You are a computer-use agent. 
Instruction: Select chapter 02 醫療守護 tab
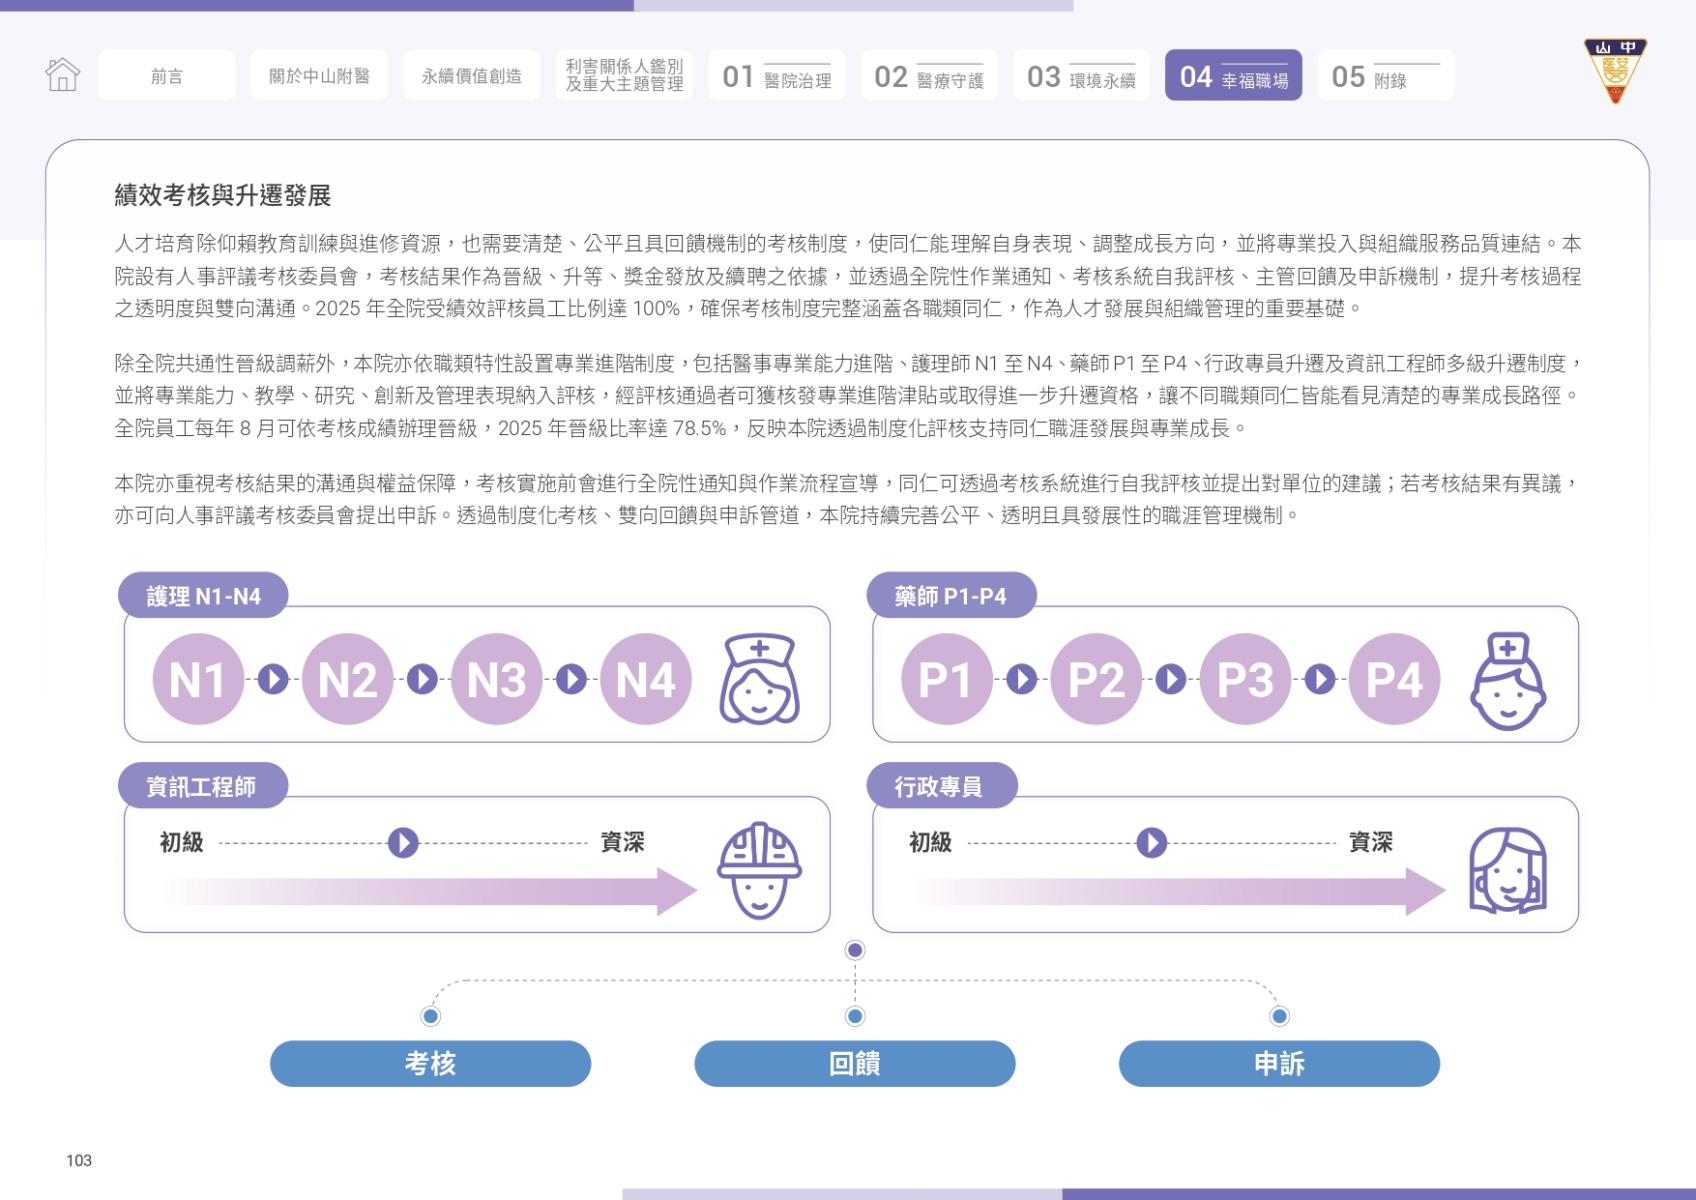tap(929, 75)
